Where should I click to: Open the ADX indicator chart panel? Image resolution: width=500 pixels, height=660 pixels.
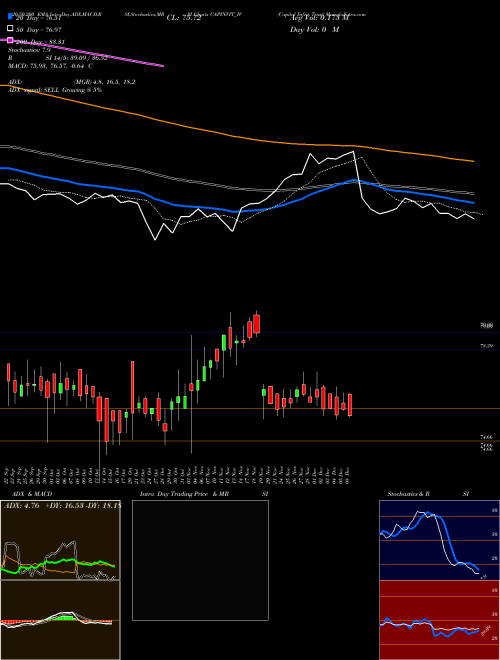coord(60,540)
